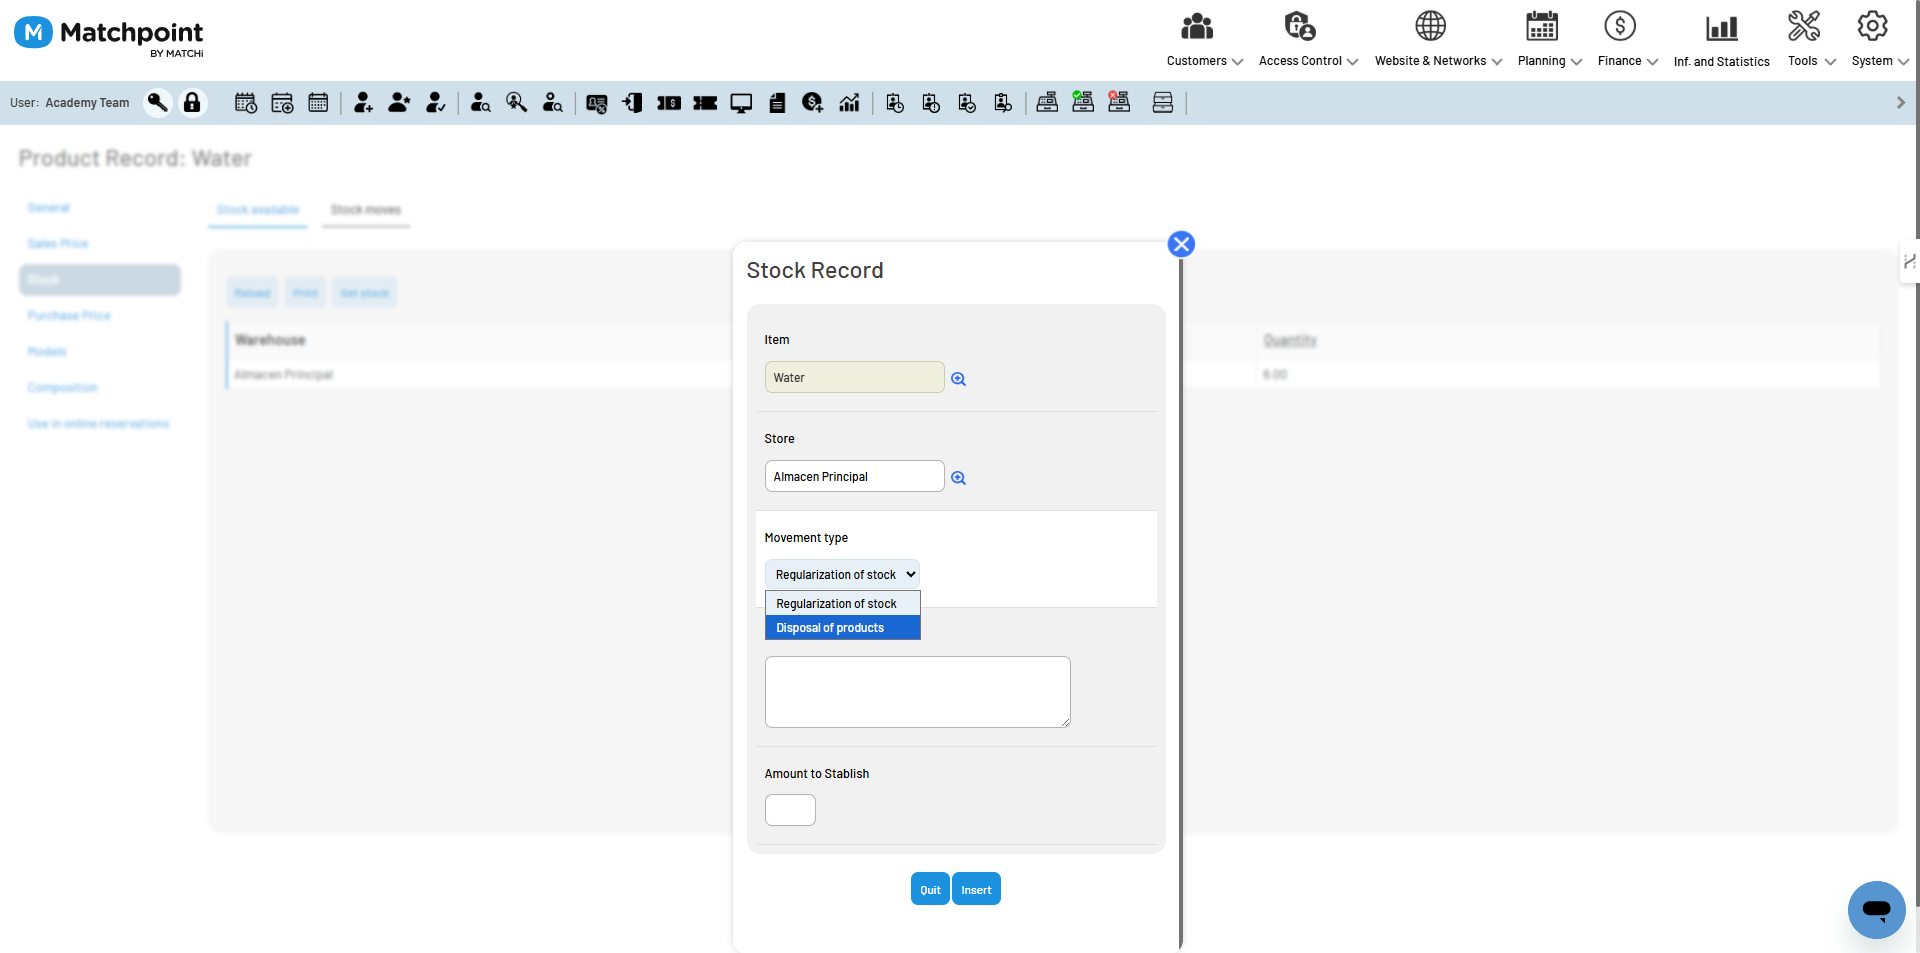1920x953 pixels.
Task: Click the add customer person-plus icon
Action: [x=363, y=103]
